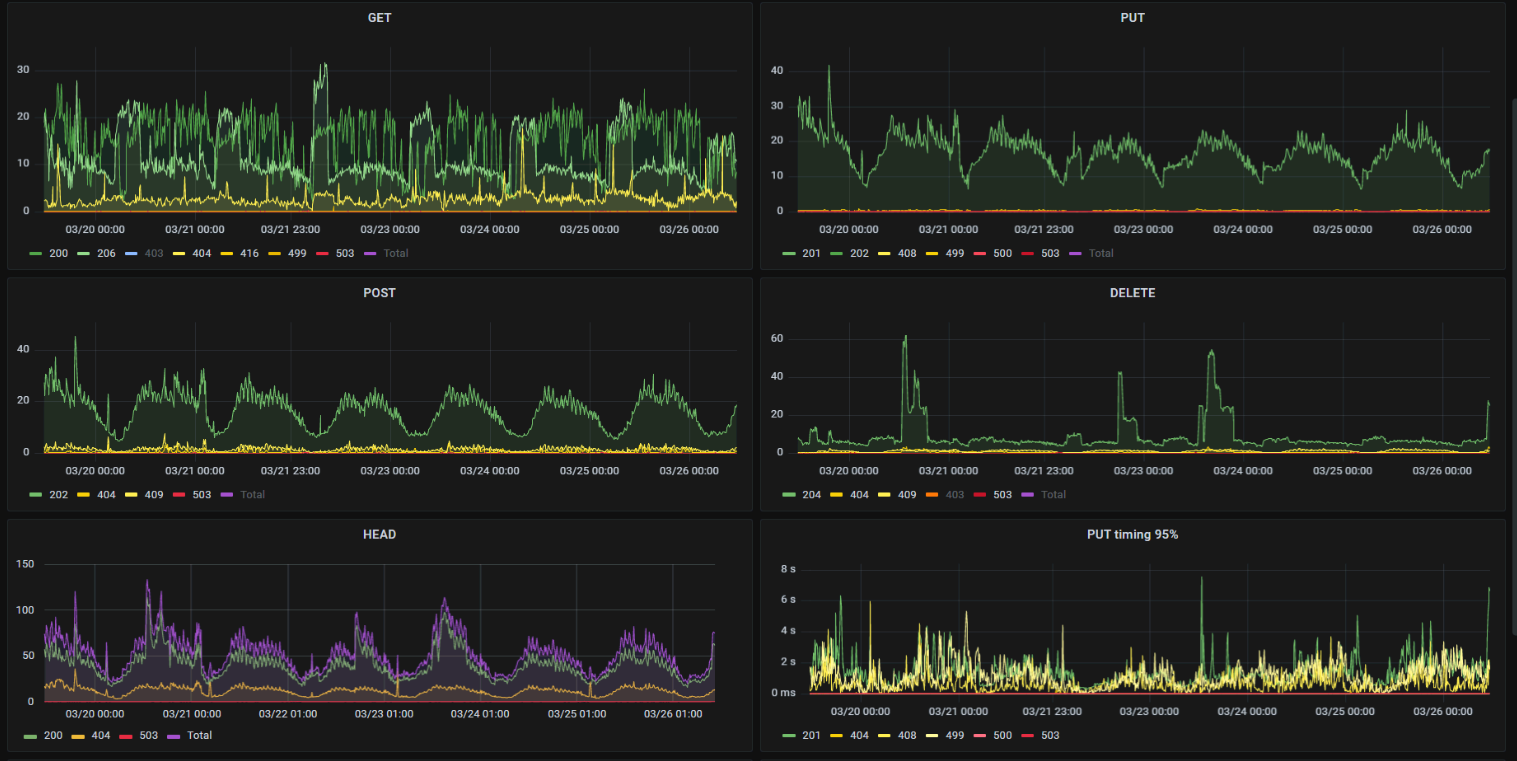
Task: Click the 60 label on DELETE y-axis
Action: pyautogui.click(x=776, y=339)
